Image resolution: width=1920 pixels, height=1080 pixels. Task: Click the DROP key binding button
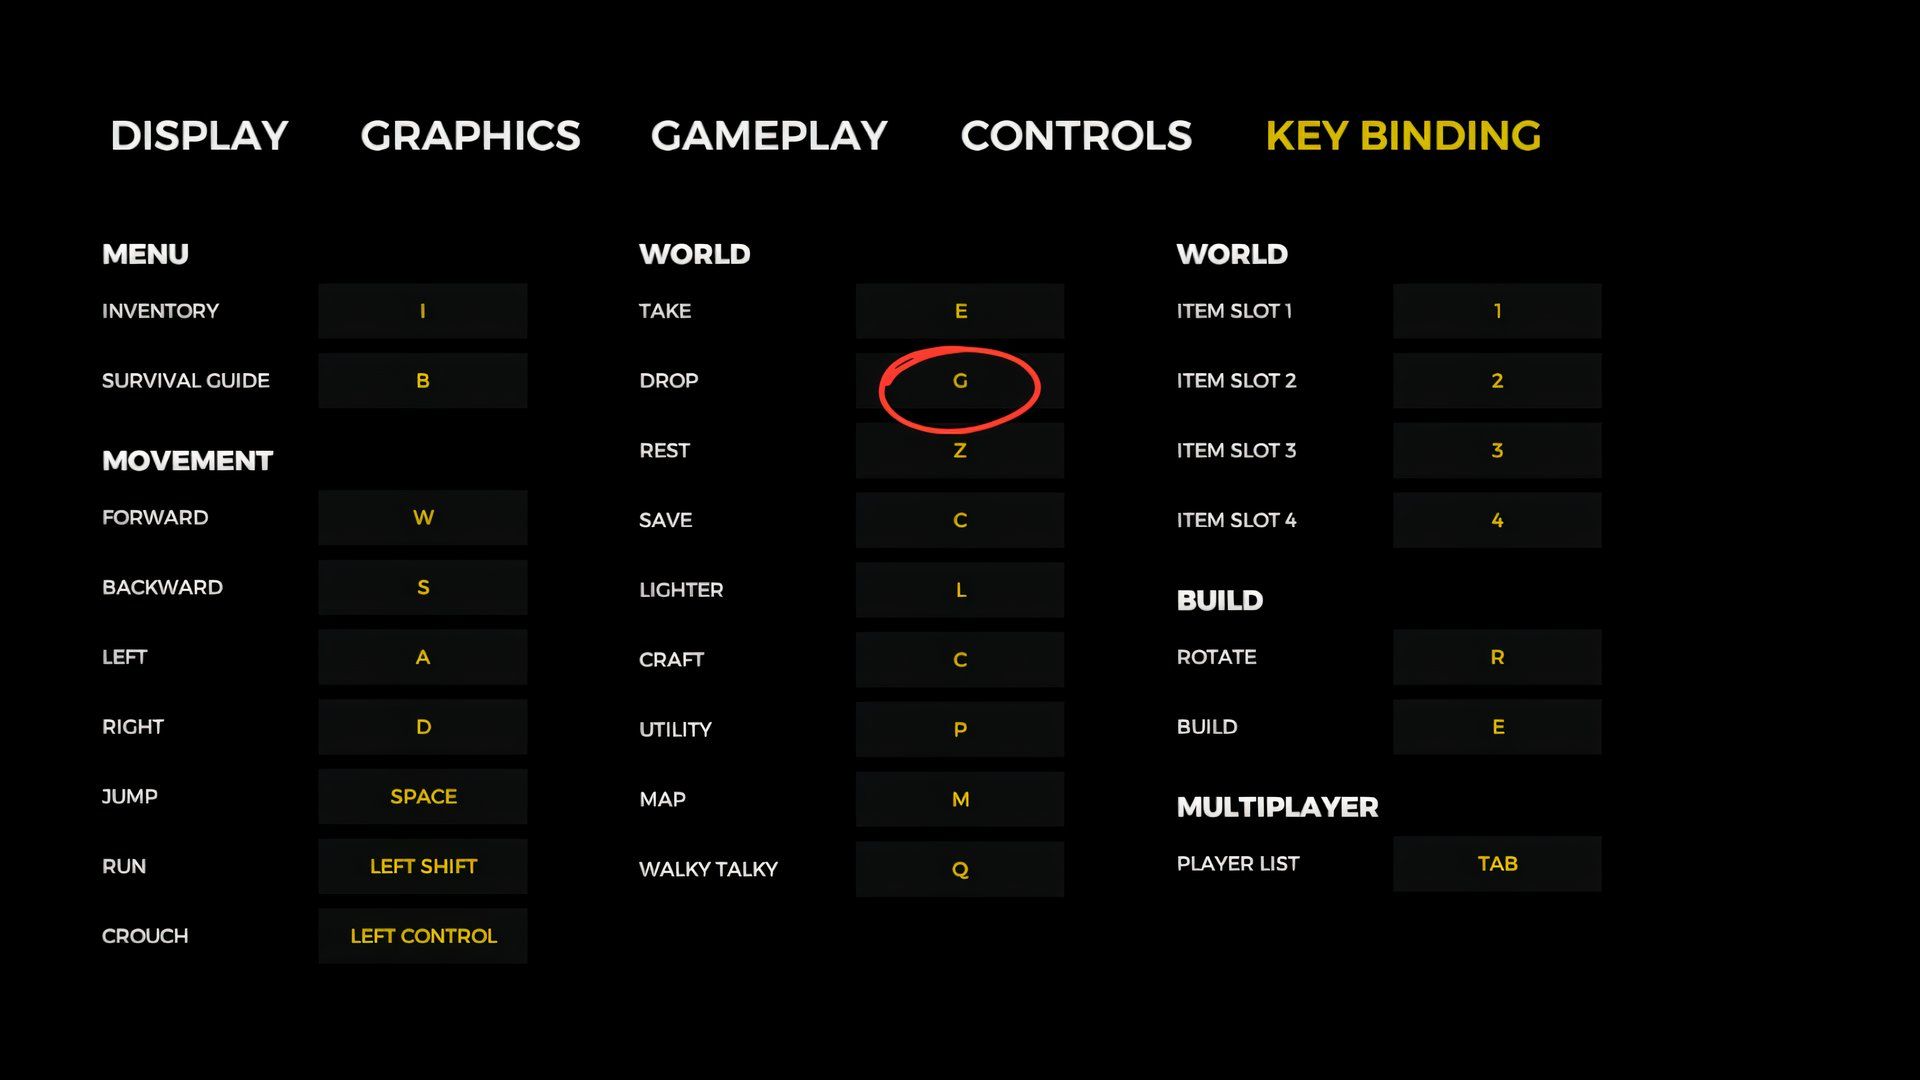(959, 380)
